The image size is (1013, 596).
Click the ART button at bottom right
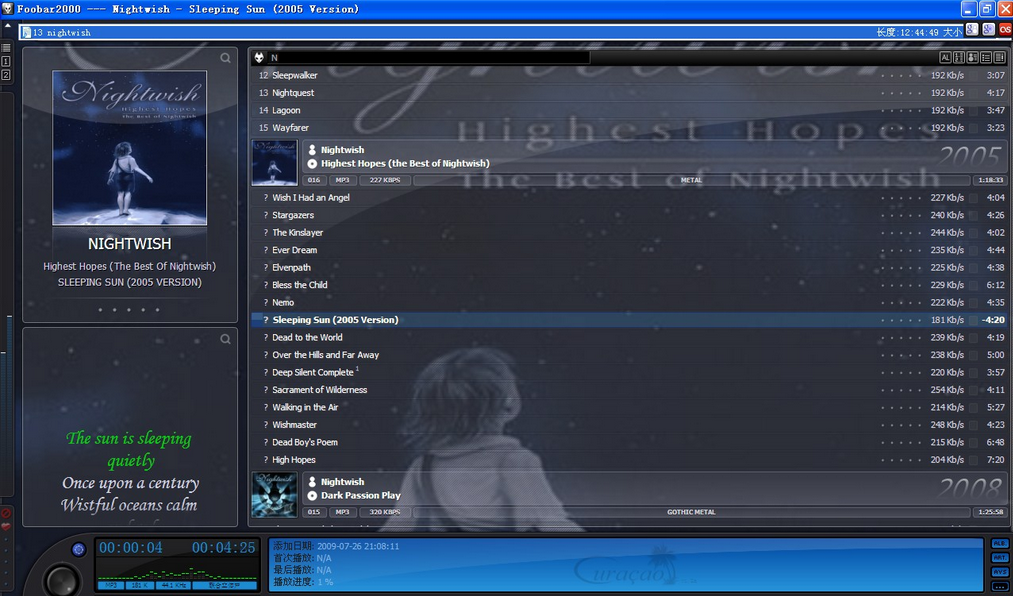[999, 557]
